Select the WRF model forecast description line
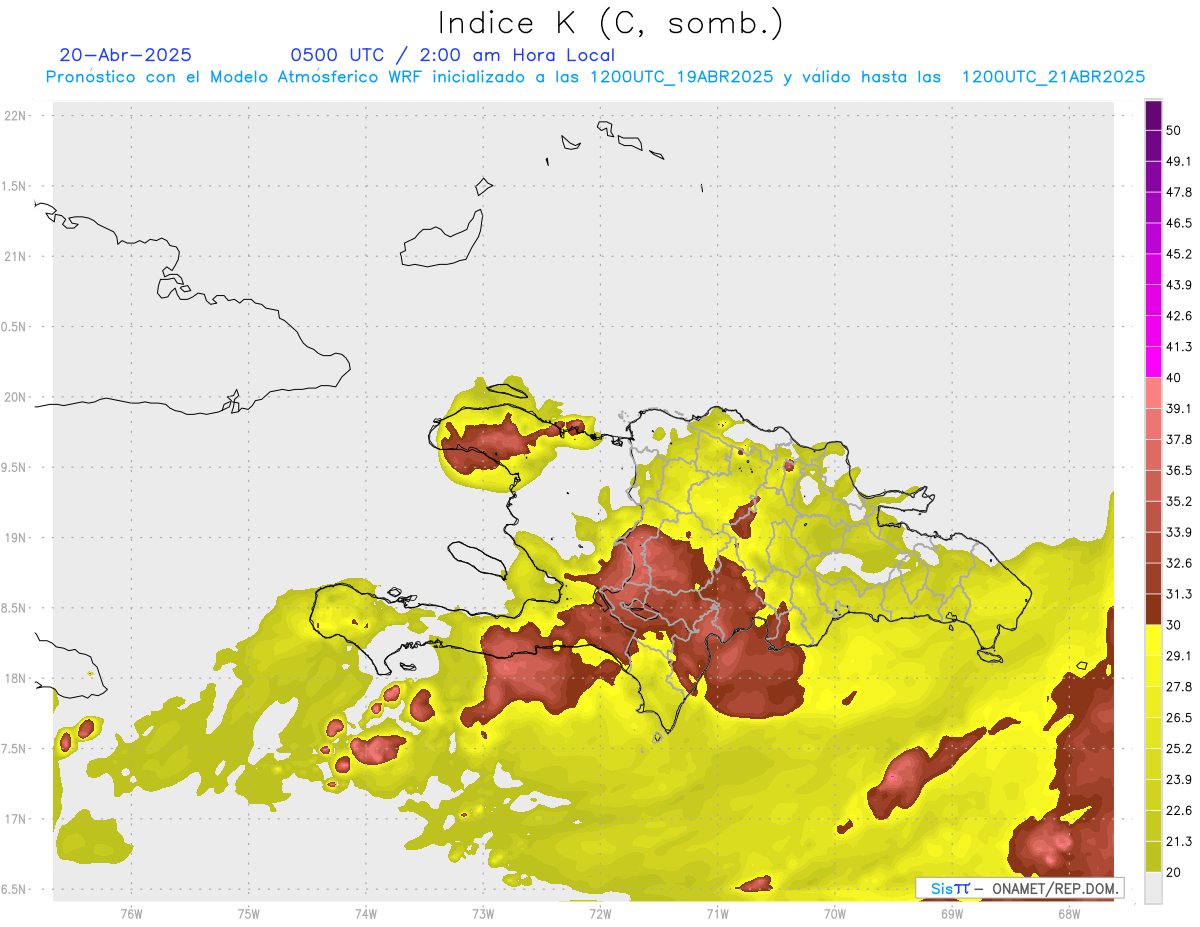 click(595, 77)
